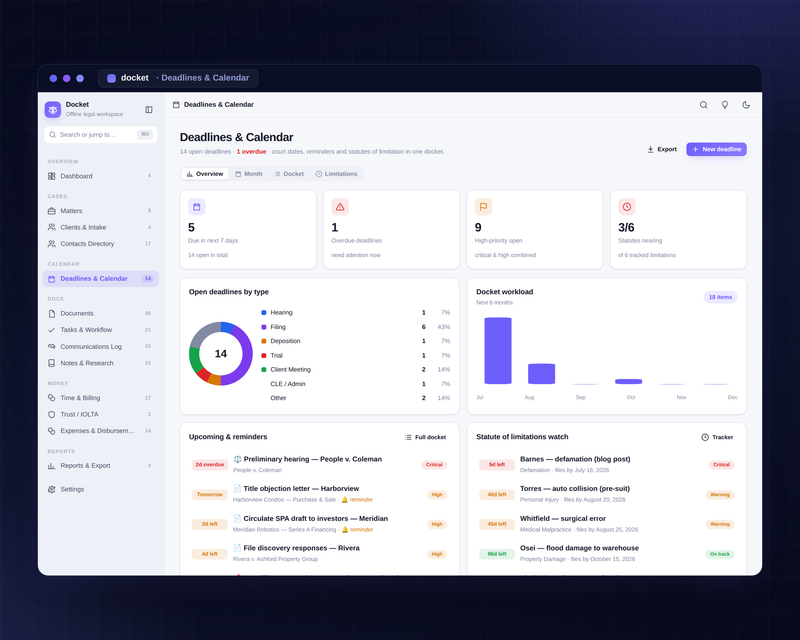Click the search magnifier icon in header
Screen dimensions: 800x640
tap(704, 105)
